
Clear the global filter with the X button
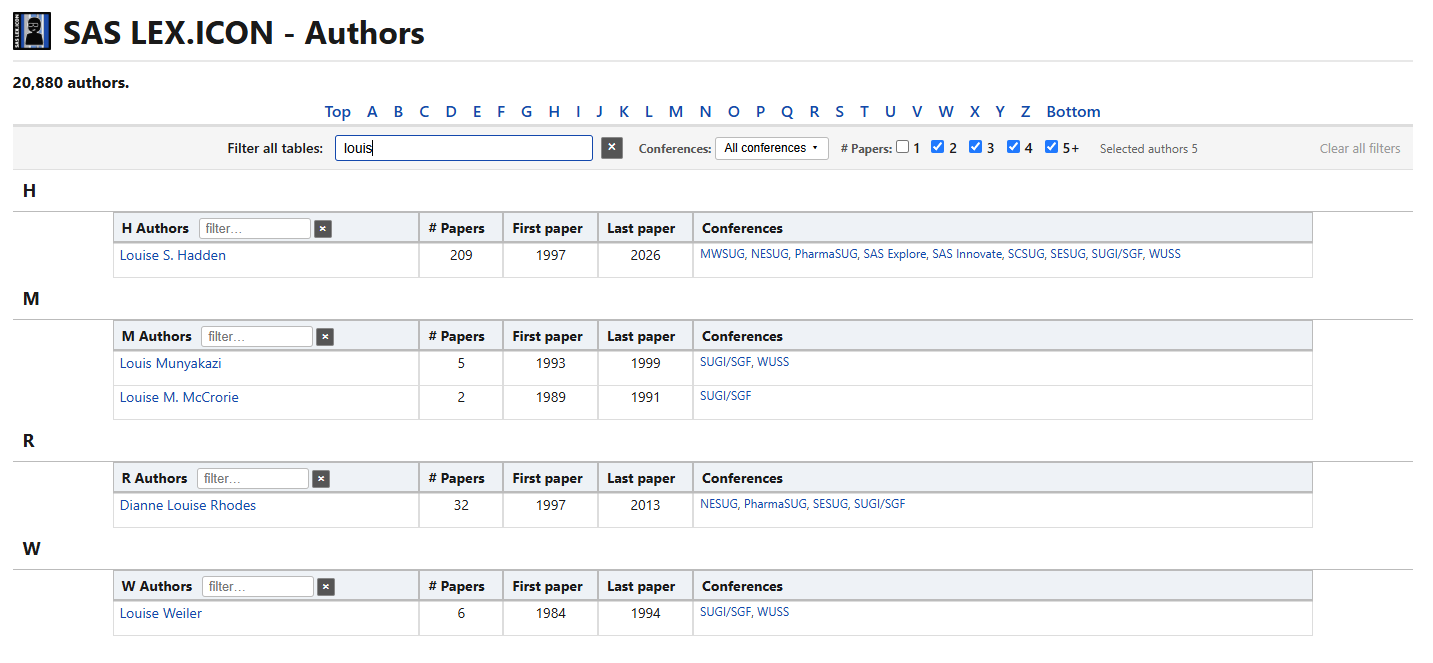(x=612, y=148)
